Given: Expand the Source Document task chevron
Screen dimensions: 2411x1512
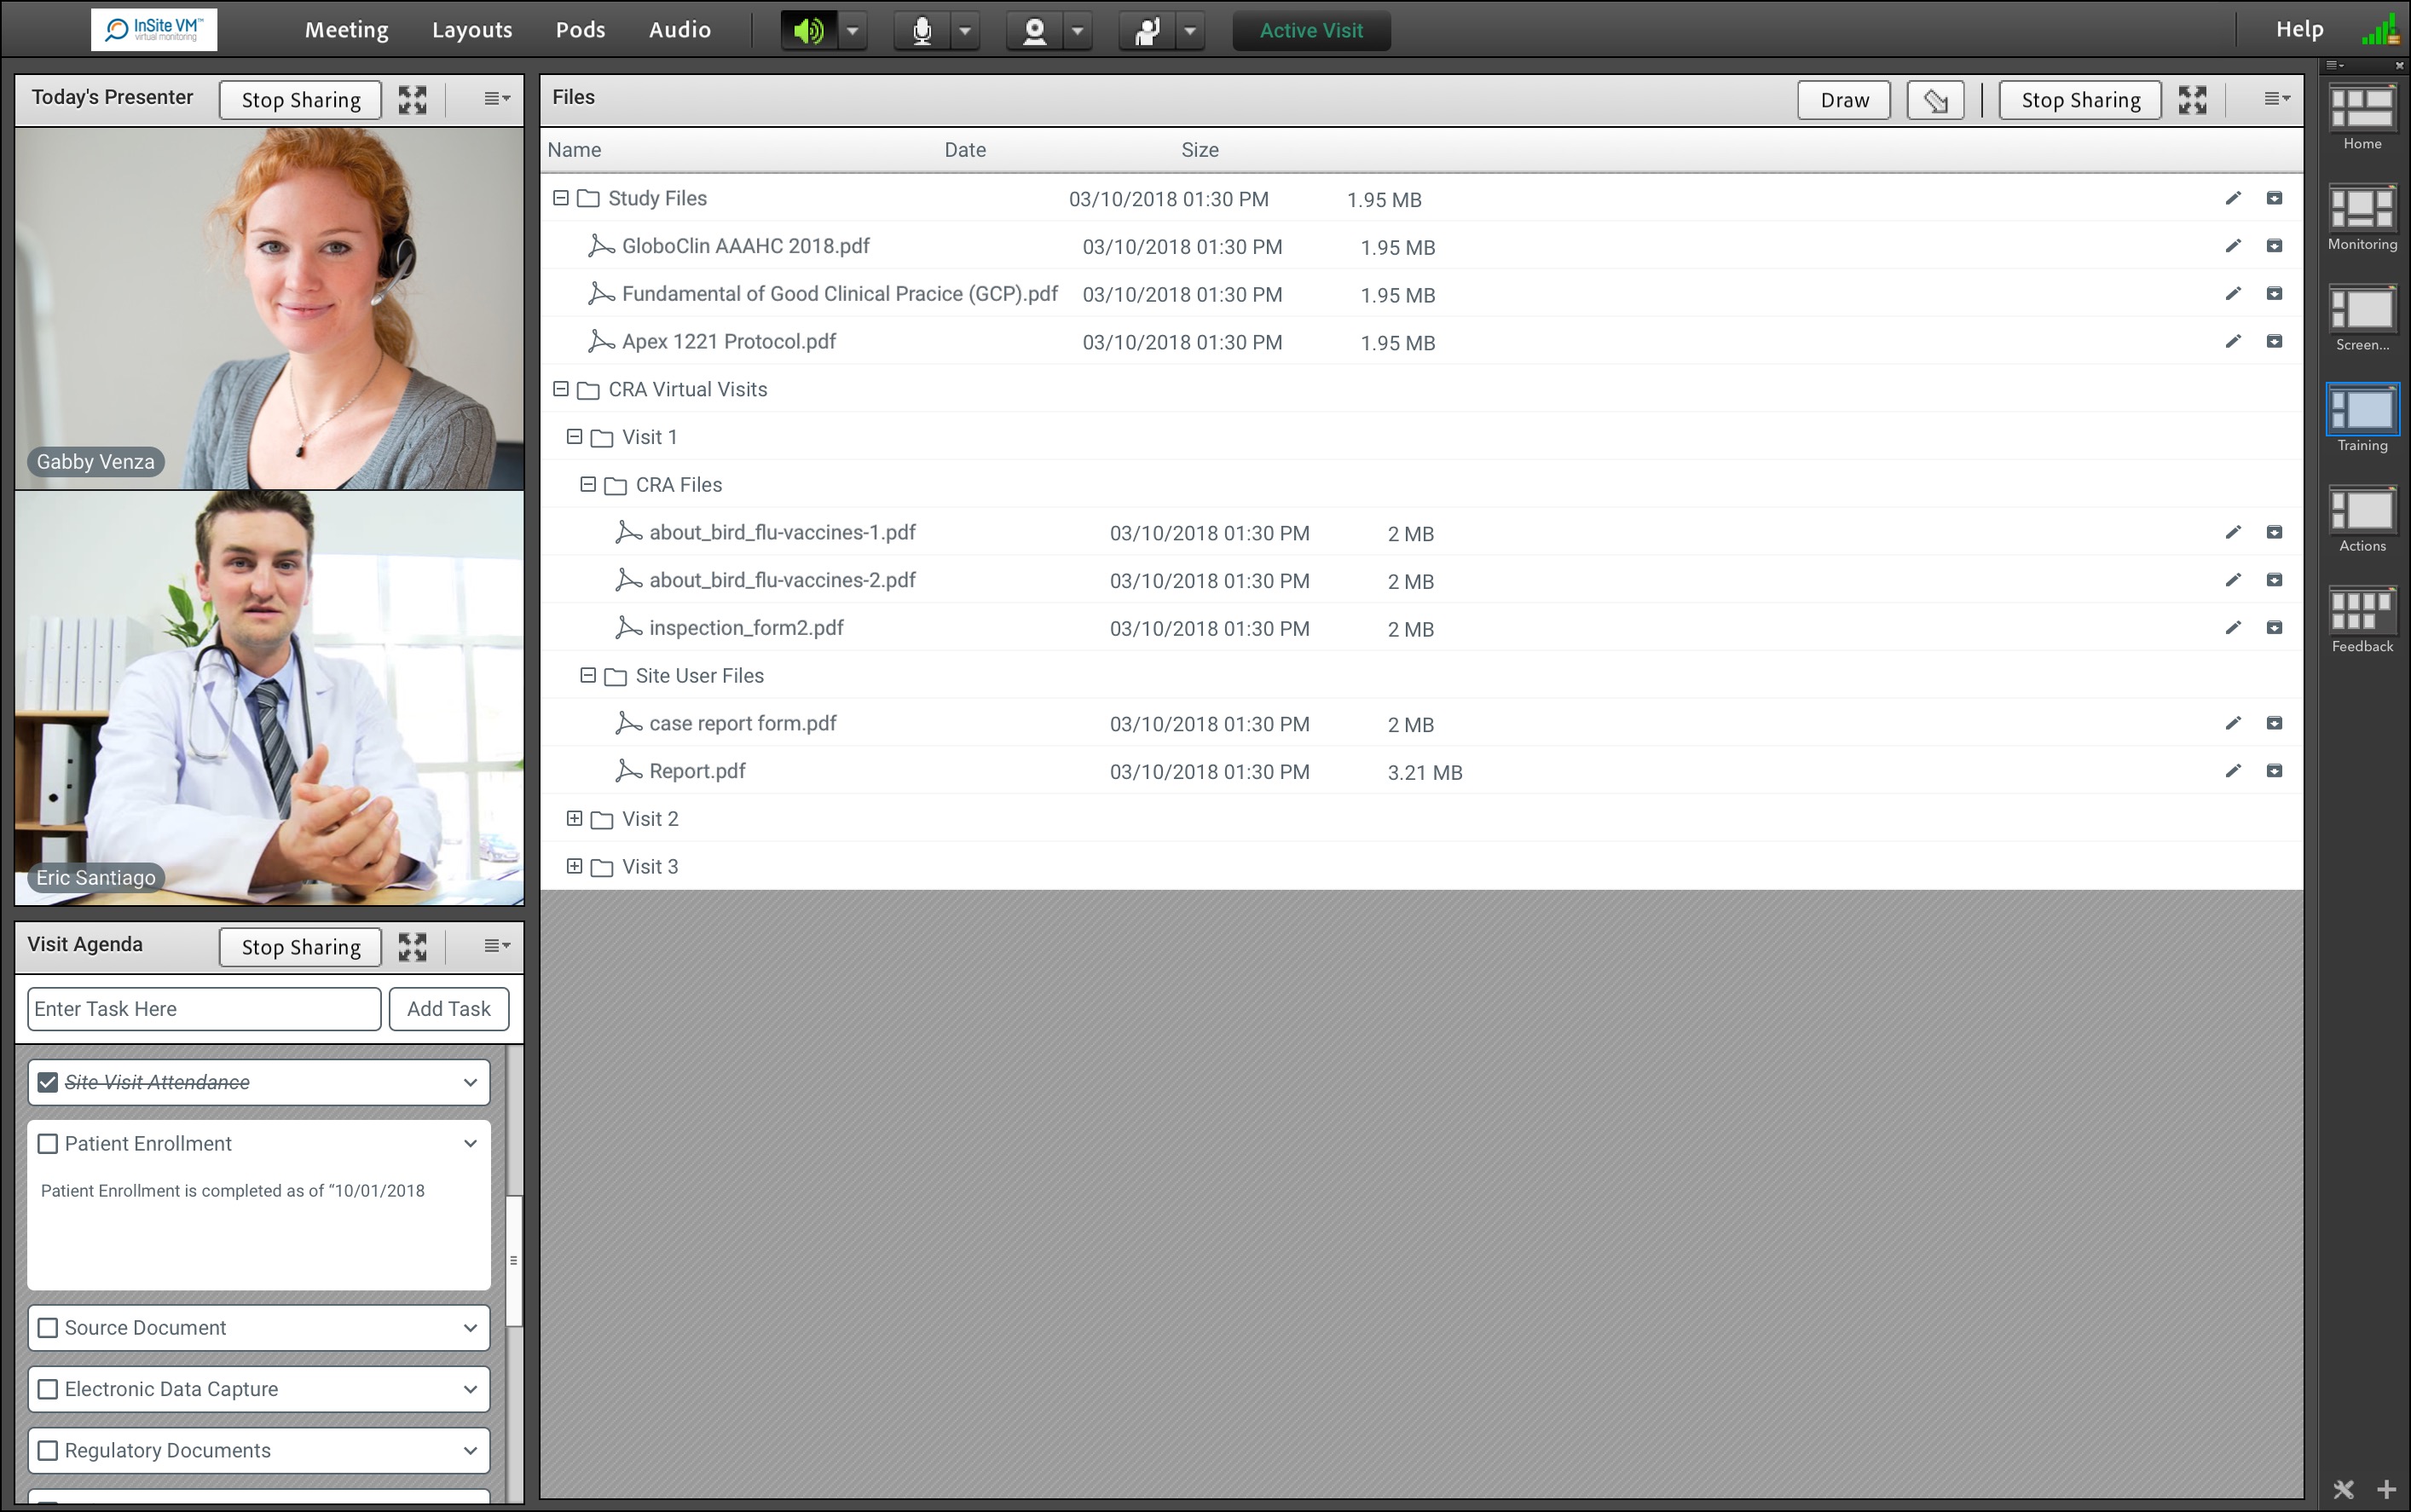Looking at the screenshot, I should coord(470,1328).
